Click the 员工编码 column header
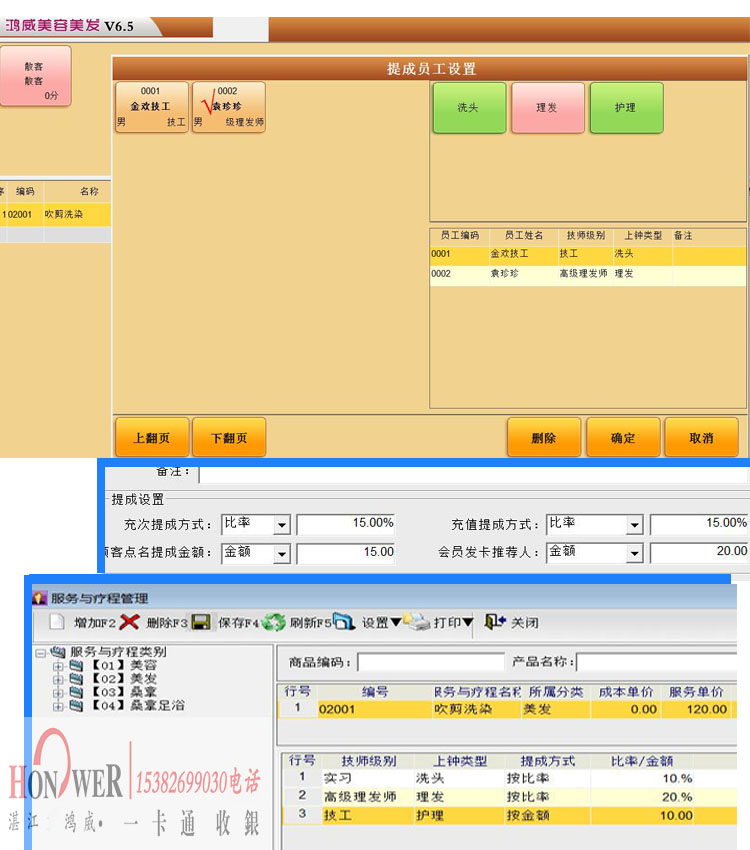 [460, 235]
